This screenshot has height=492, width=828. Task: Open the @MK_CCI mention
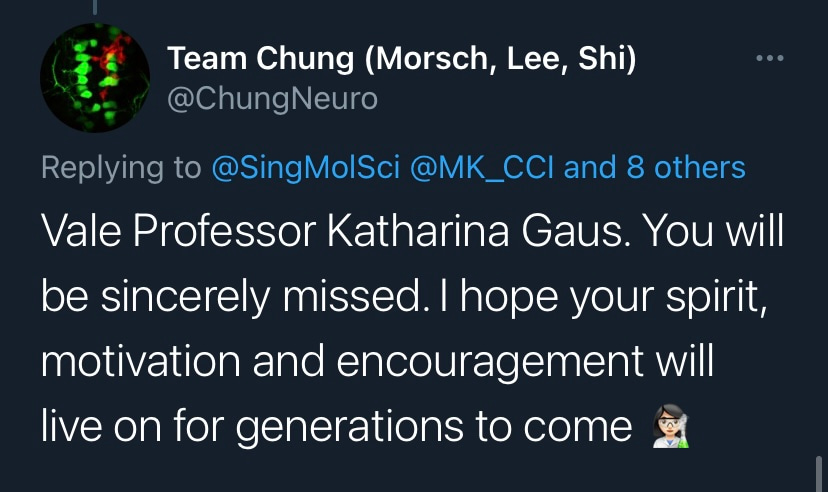tap(486, 167)
